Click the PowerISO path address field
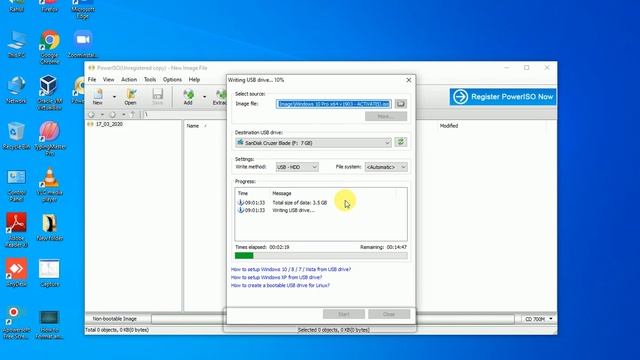The width and height of the screenshot is (640, 360). [x=184, y=115]
